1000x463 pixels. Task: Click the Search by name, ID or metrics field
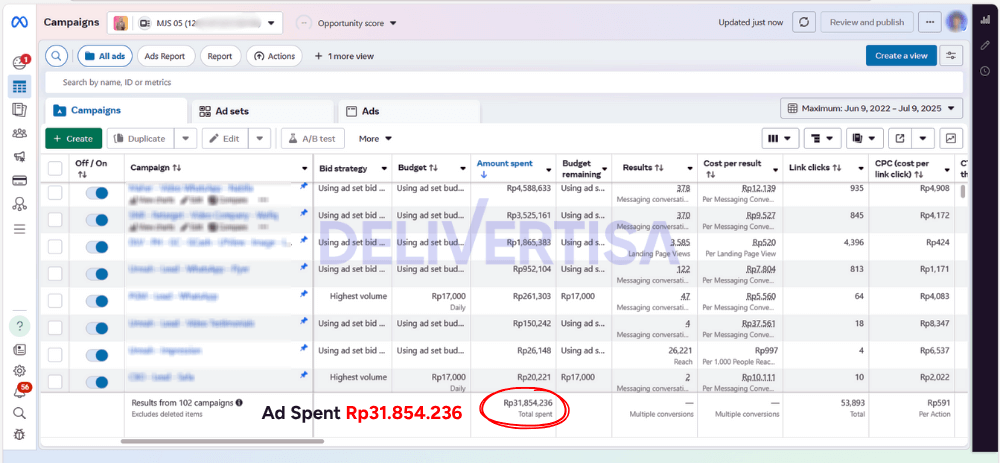[x=504, y=82]
